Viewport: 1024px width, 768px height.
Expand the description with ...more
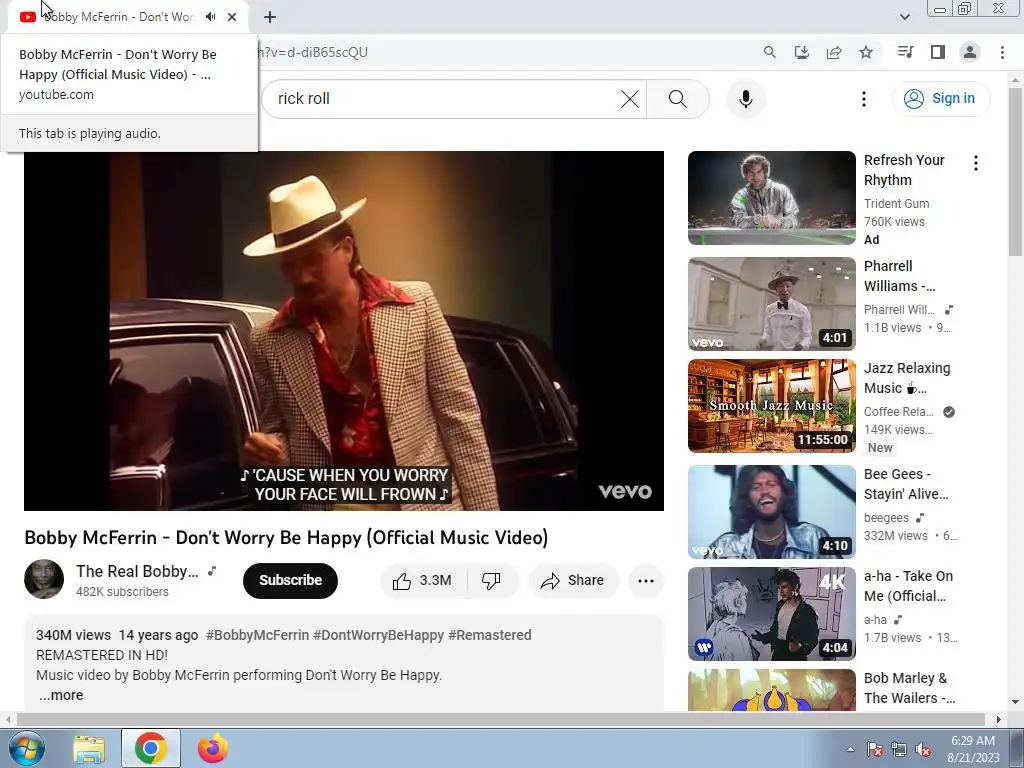[x=61, y=696]
